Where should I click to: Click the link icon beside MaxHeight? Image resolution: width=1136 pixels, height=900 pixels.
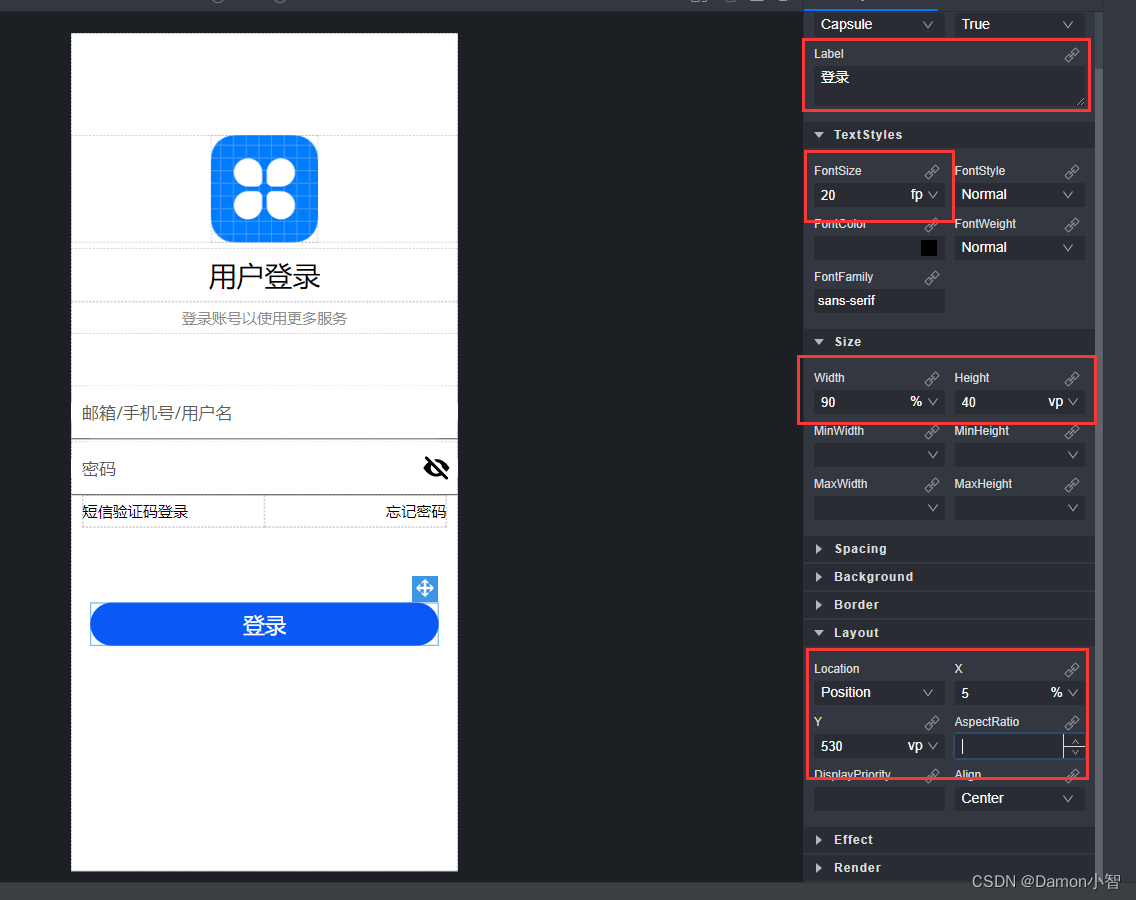pos(1072,485)
